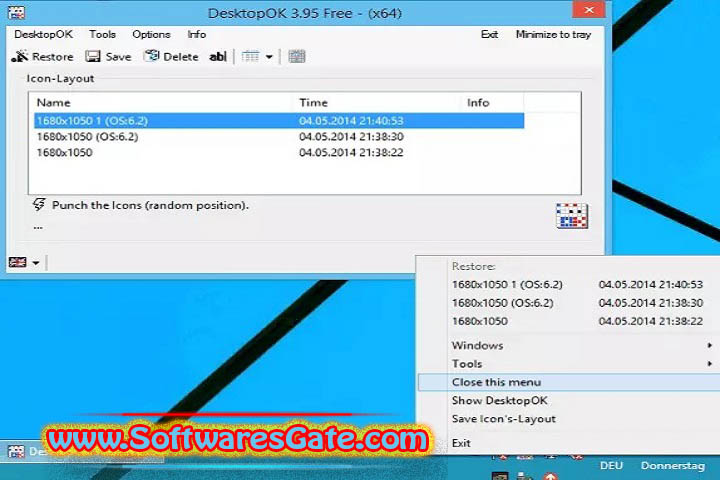Click the language flag icon
The height and width of the screenshot is (480, 720).
tap(18, 262)
